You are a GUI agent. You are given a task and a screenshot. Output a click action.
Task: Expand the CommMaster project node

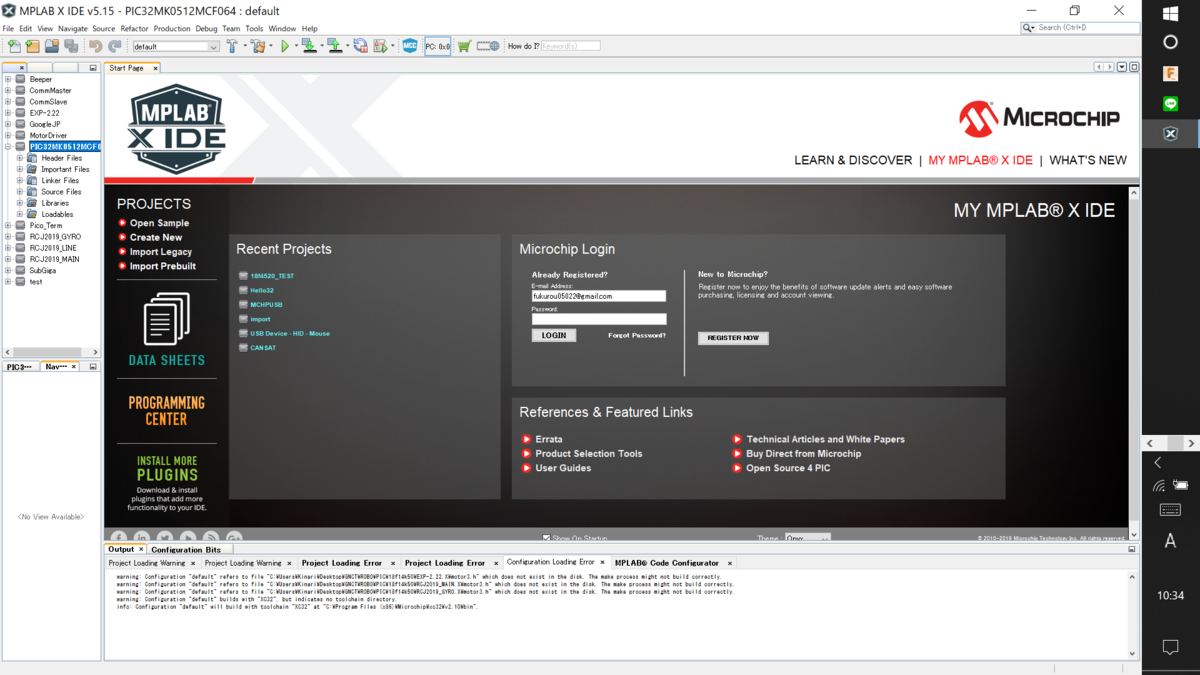(x=8, y=90)
